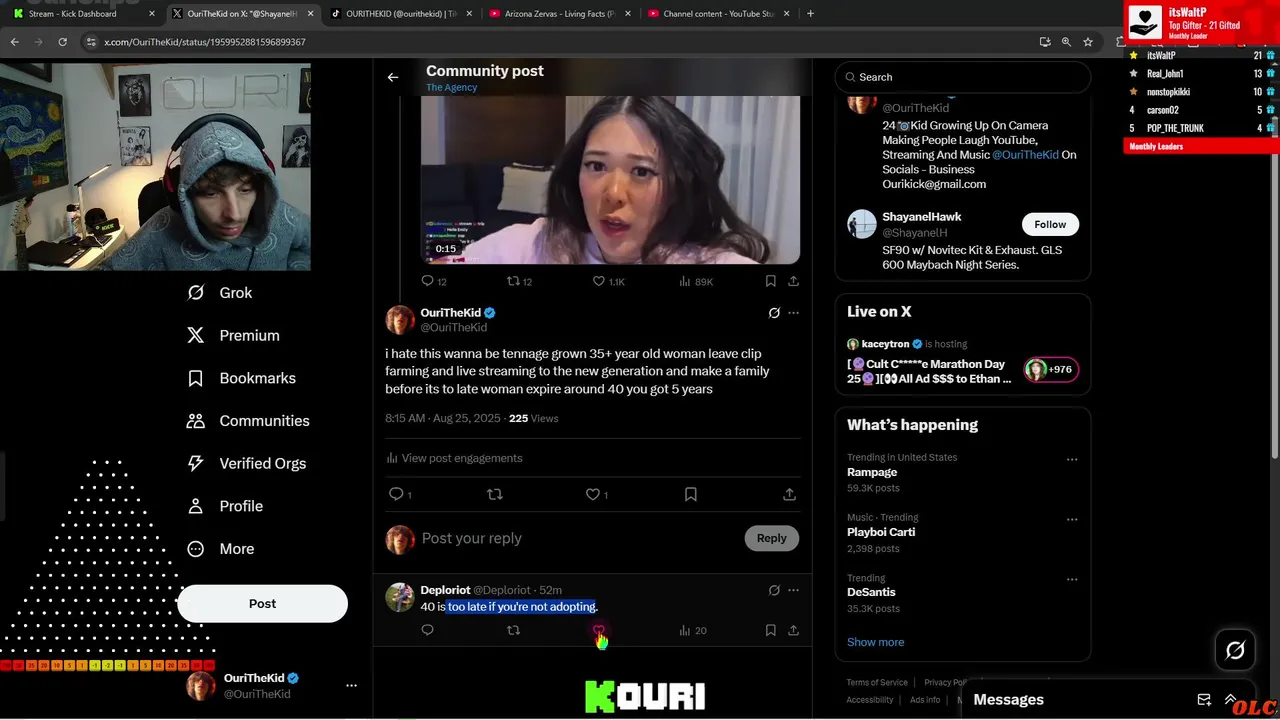The height and width of the screenshot is (720, 1280).
Task: Play the embedded video thumbnail
Action: pyautogui.click(x=610, y=180)
